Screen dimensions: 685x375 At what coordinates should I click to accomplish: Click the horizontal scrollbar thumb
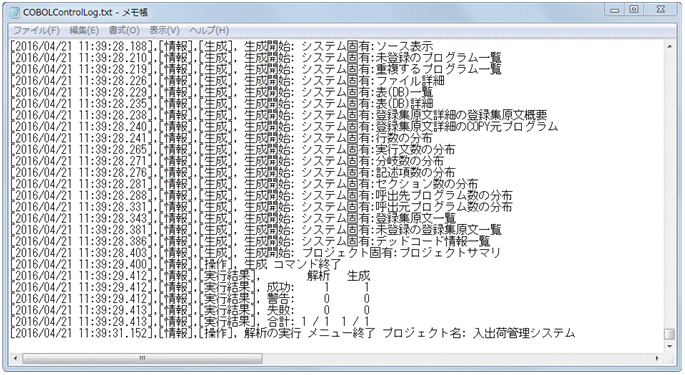tap(142, 358)
